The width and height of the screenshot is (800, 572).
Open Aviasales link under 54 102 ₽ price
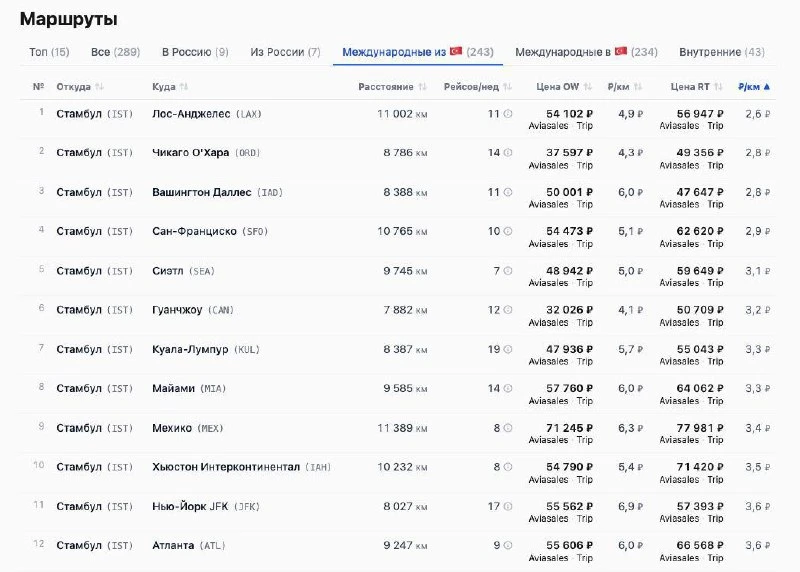[x=548, y=126]
